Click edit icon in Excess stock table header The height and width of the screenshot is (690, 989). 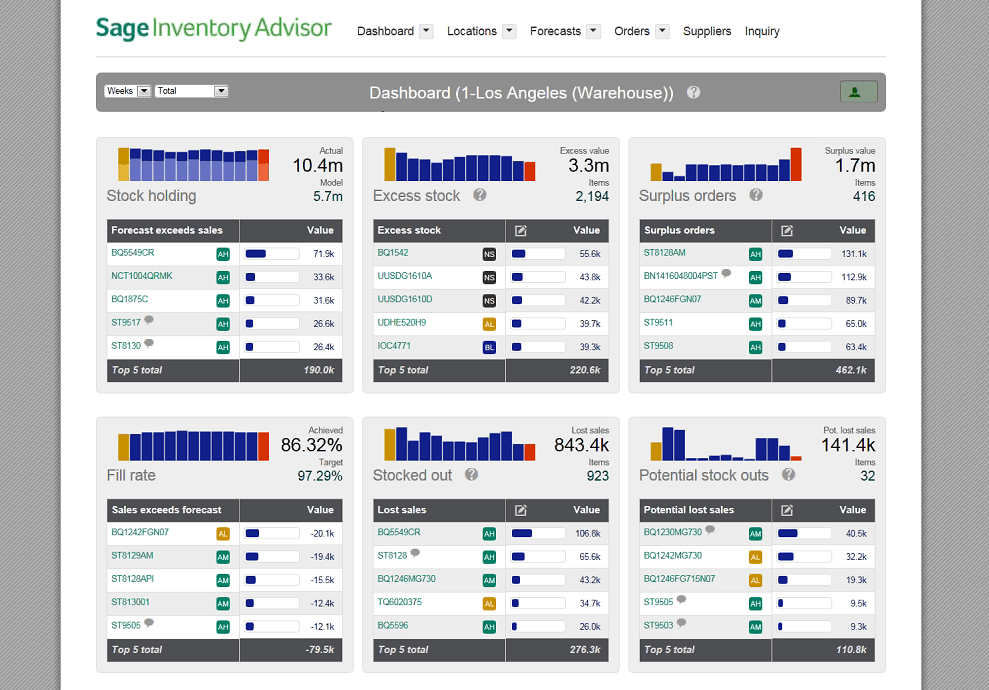coord(520,231)
